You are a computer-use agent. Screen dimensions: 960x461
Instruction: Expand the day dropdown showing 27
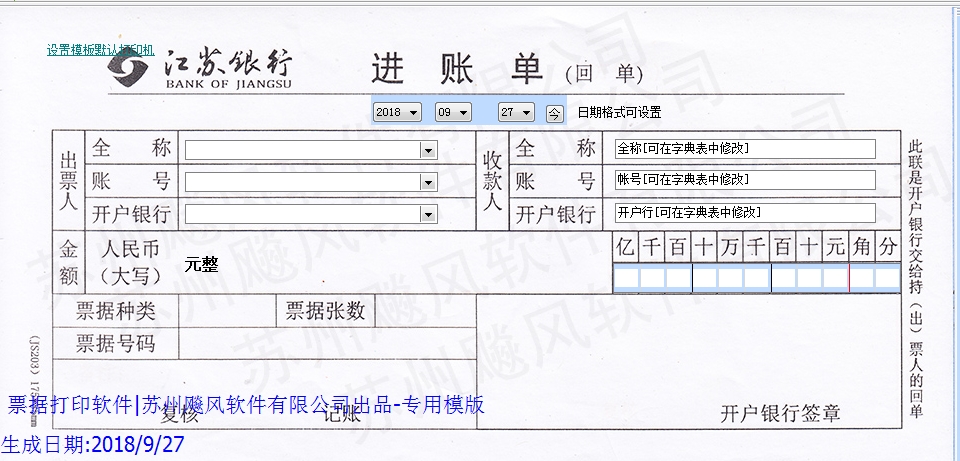pyautogui.click(x=527, y=113)
